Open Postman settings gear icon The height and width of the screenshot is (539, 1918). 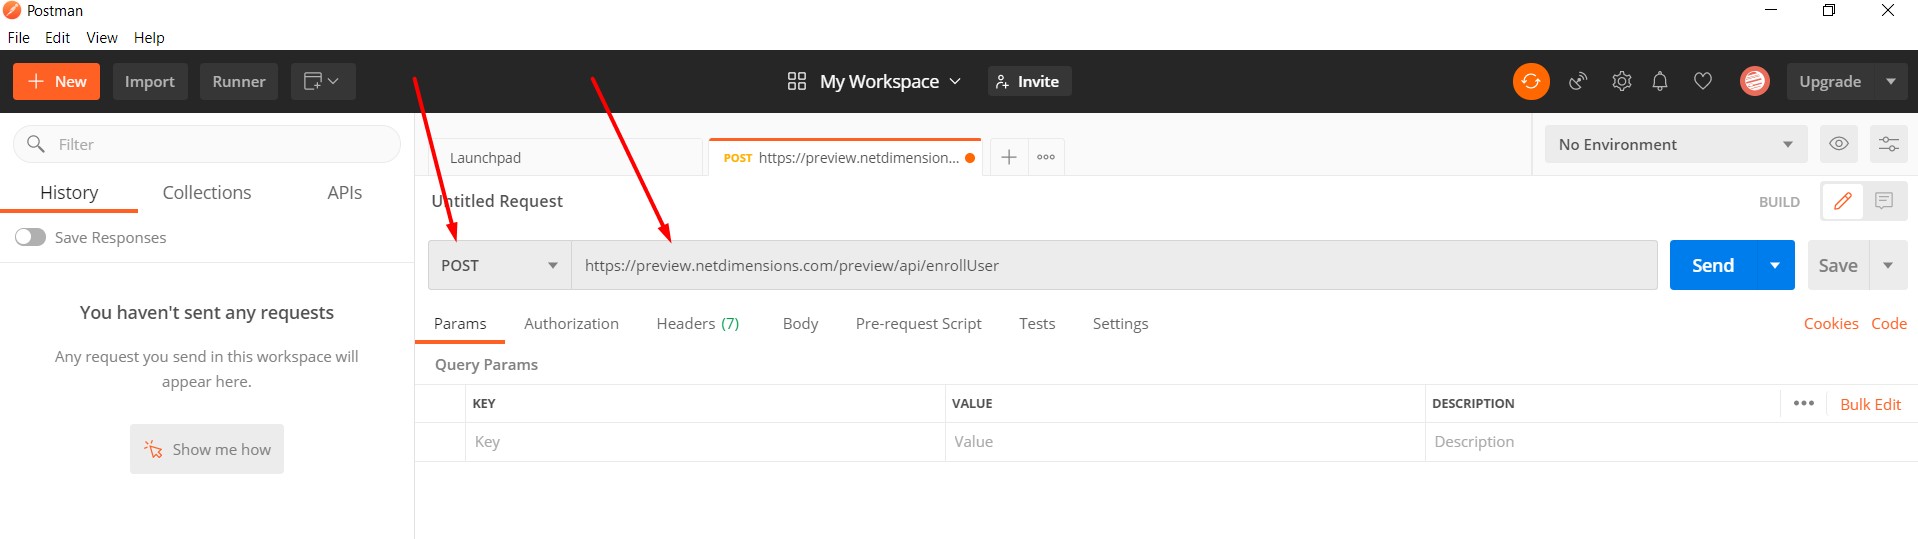tap(1621, 81)
